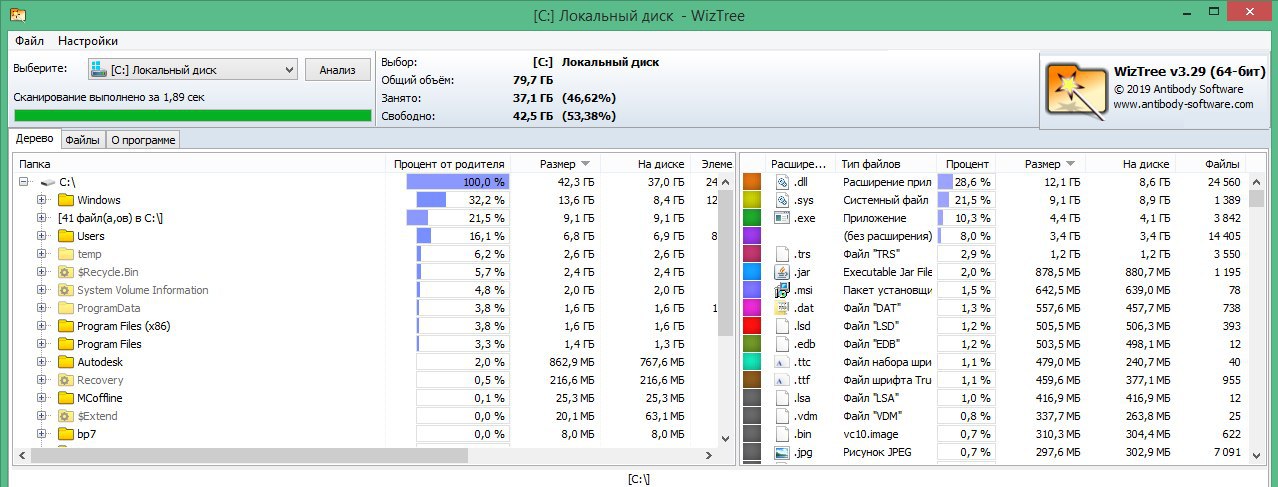Click the 13,6 ГБ size value
This screenshot has height=487, width=1278.
click(573, 200)
